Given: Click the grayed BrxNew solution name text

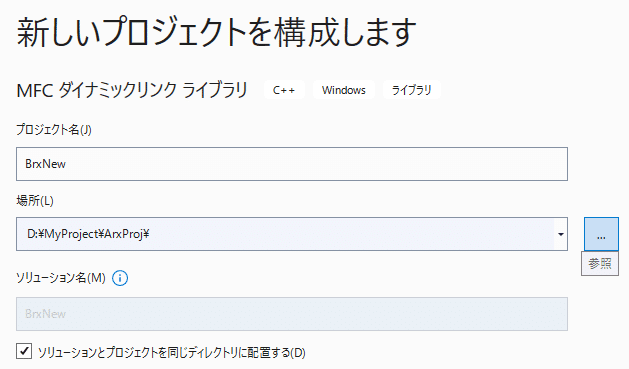Looking at the screenshot, I should point(45,314).
